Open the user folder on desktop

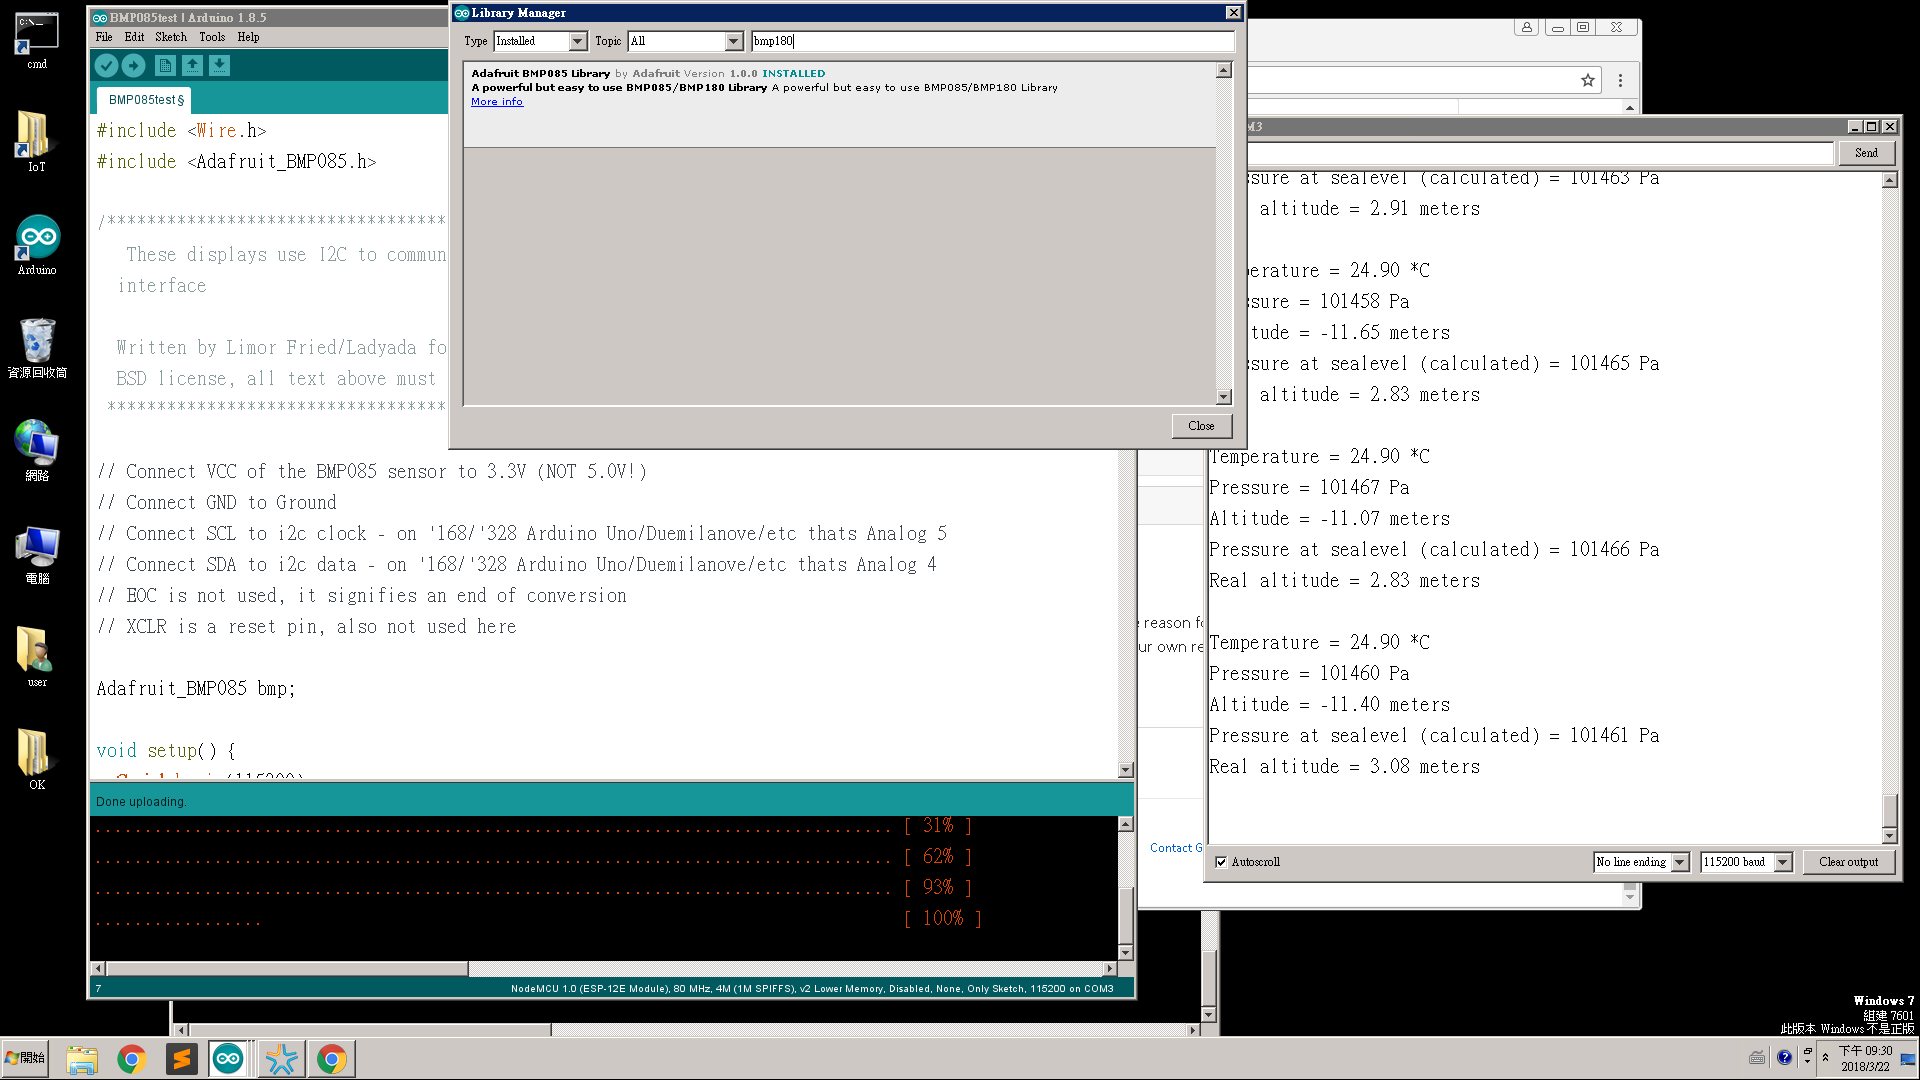[37, 656]
